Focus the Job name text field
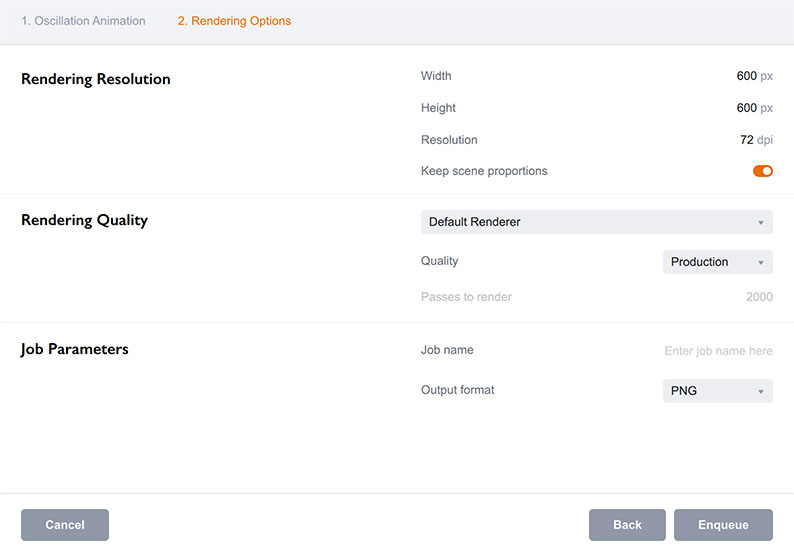The width and height of the screenshot is (794, 552). [718, 351]
